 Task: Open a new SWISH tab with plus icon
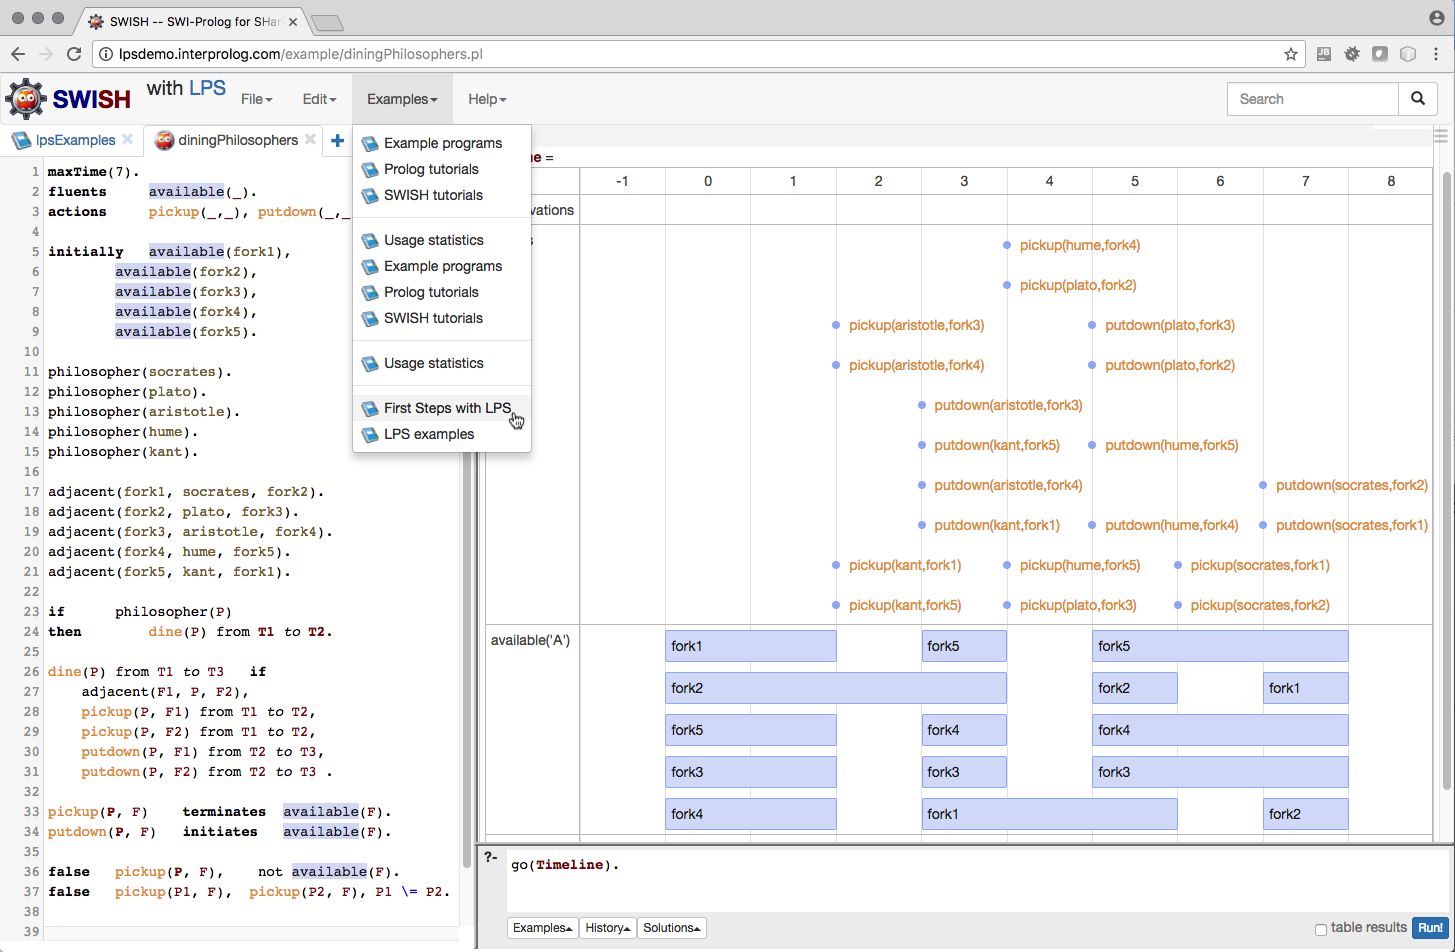[337, 140]
